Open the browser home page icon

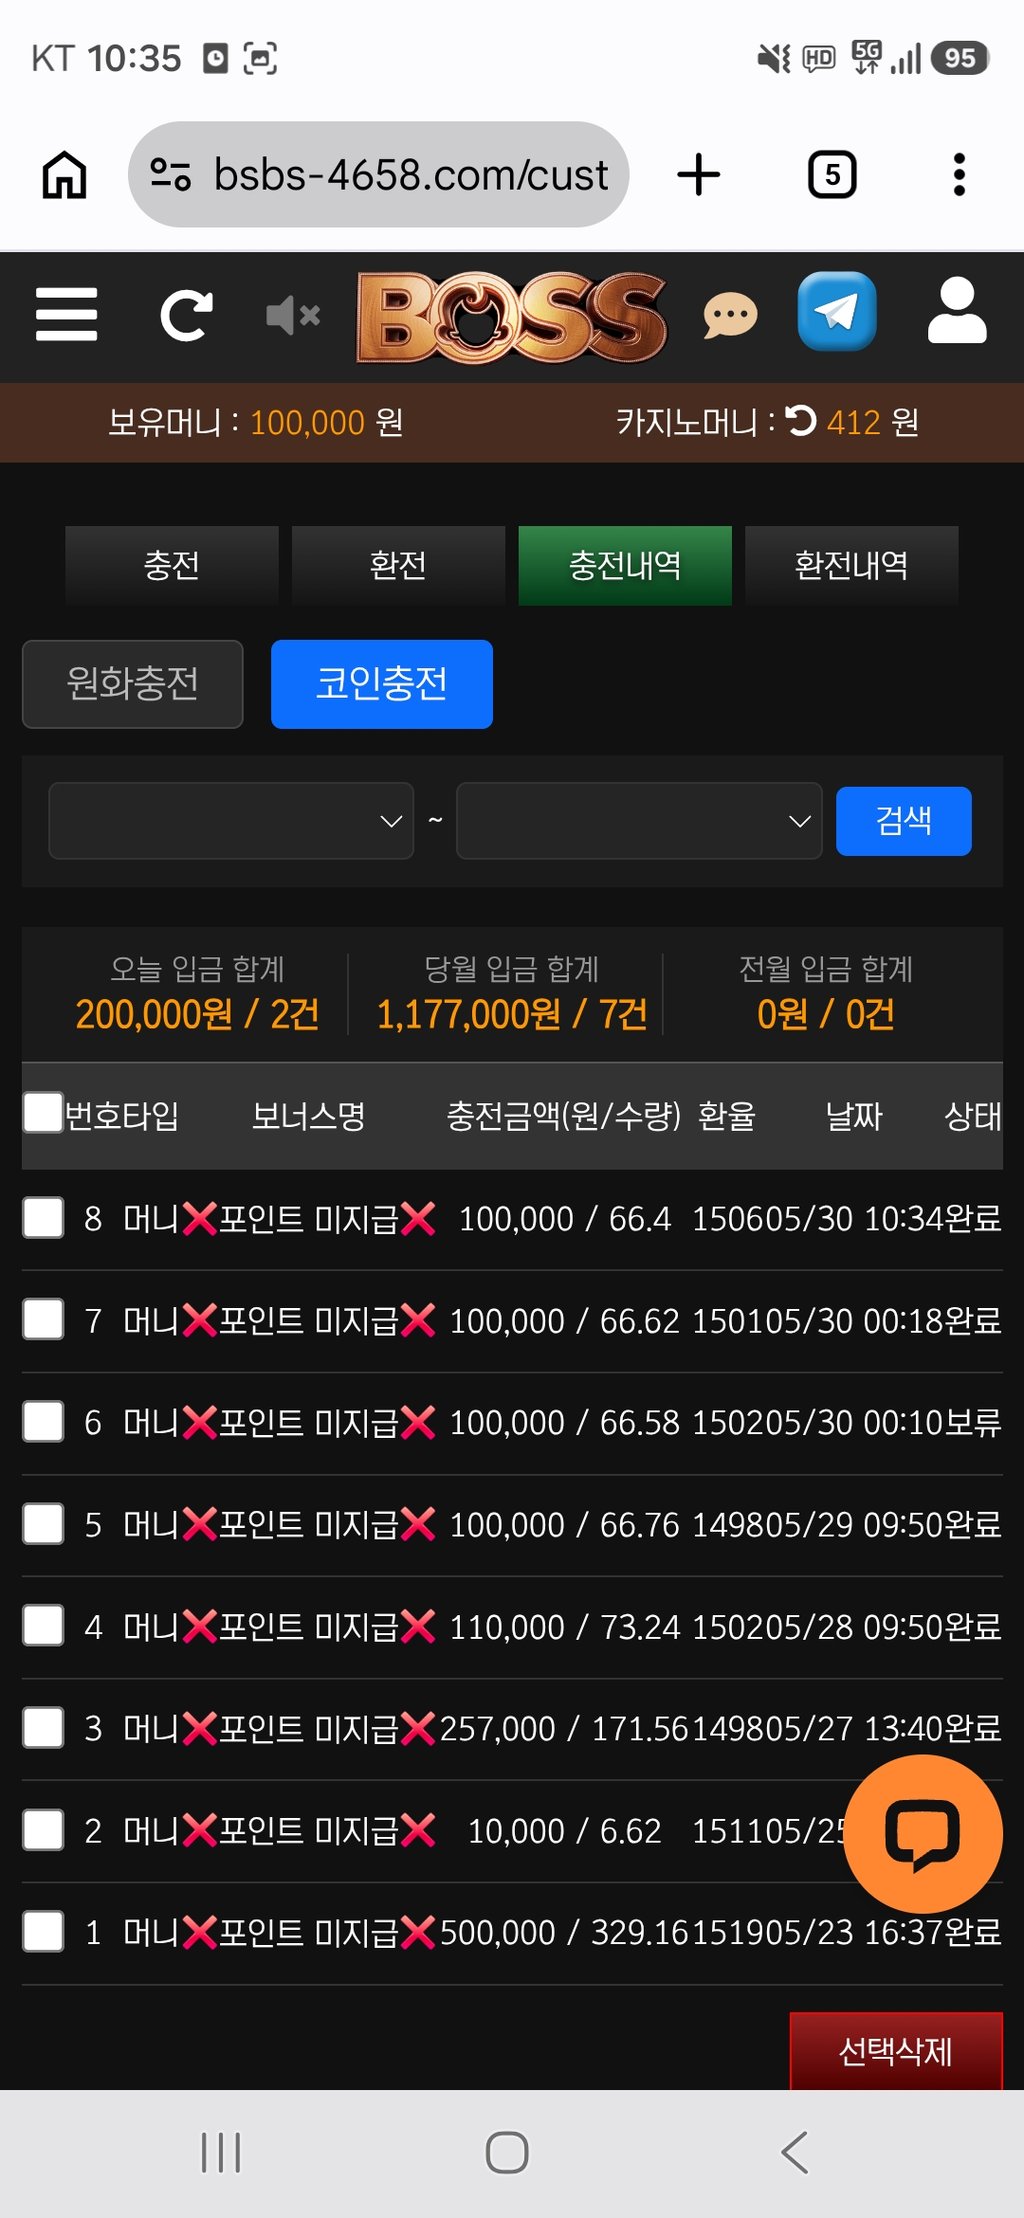(x=65, y=175)
